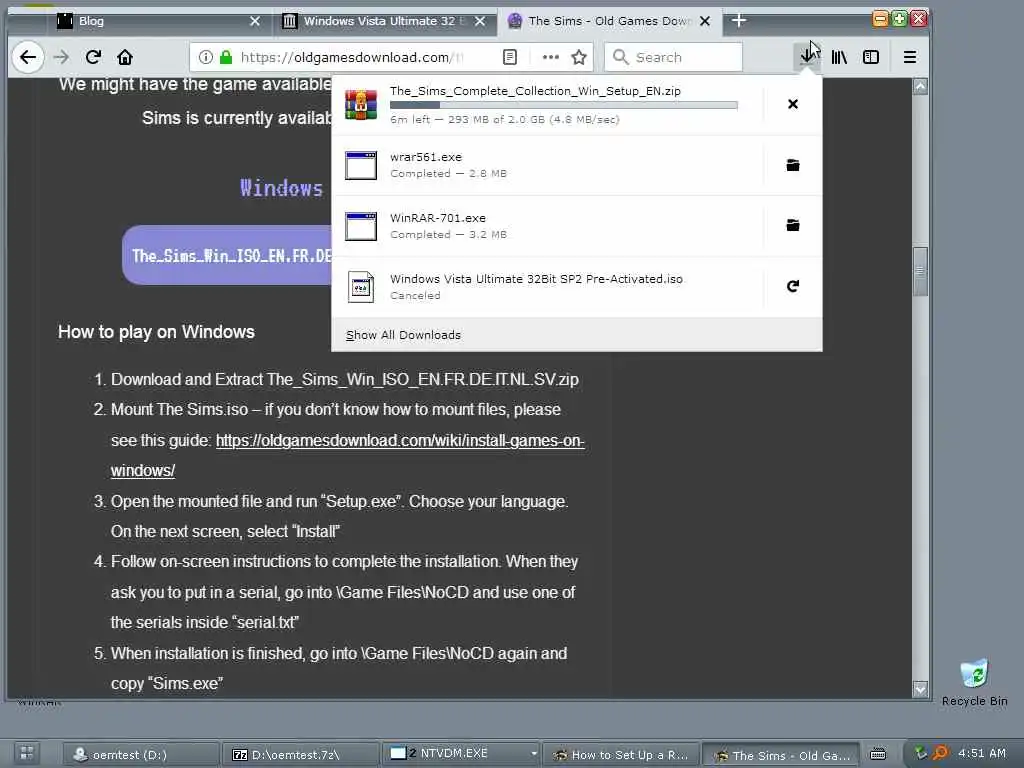The width and height of the screenshot is (1024, 768).
Task: Click the vertical scrollbar thumb
Action: tap(920, 271)
